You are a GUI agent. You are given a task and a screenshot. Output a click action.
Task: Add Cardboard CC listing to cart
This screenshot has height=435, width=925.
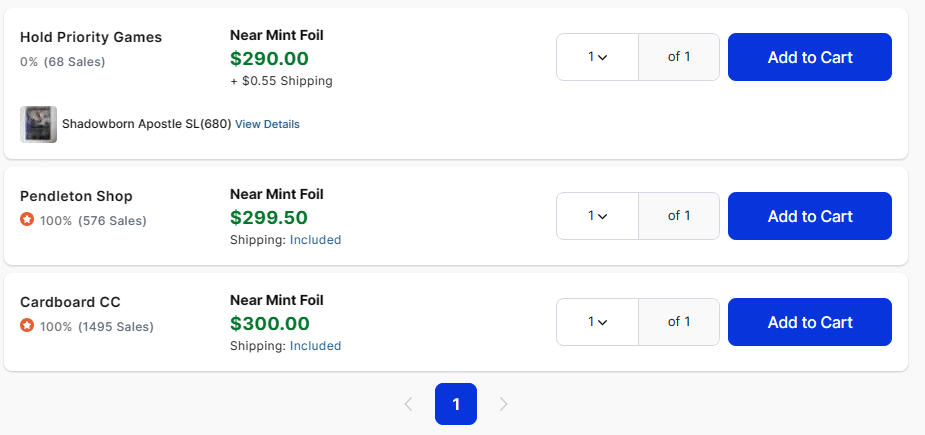(x=809, y=322)
